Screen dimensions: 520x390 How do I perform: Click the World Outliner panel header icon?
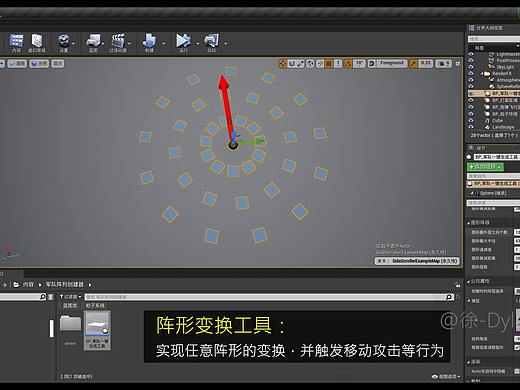[x=471, y=28]
